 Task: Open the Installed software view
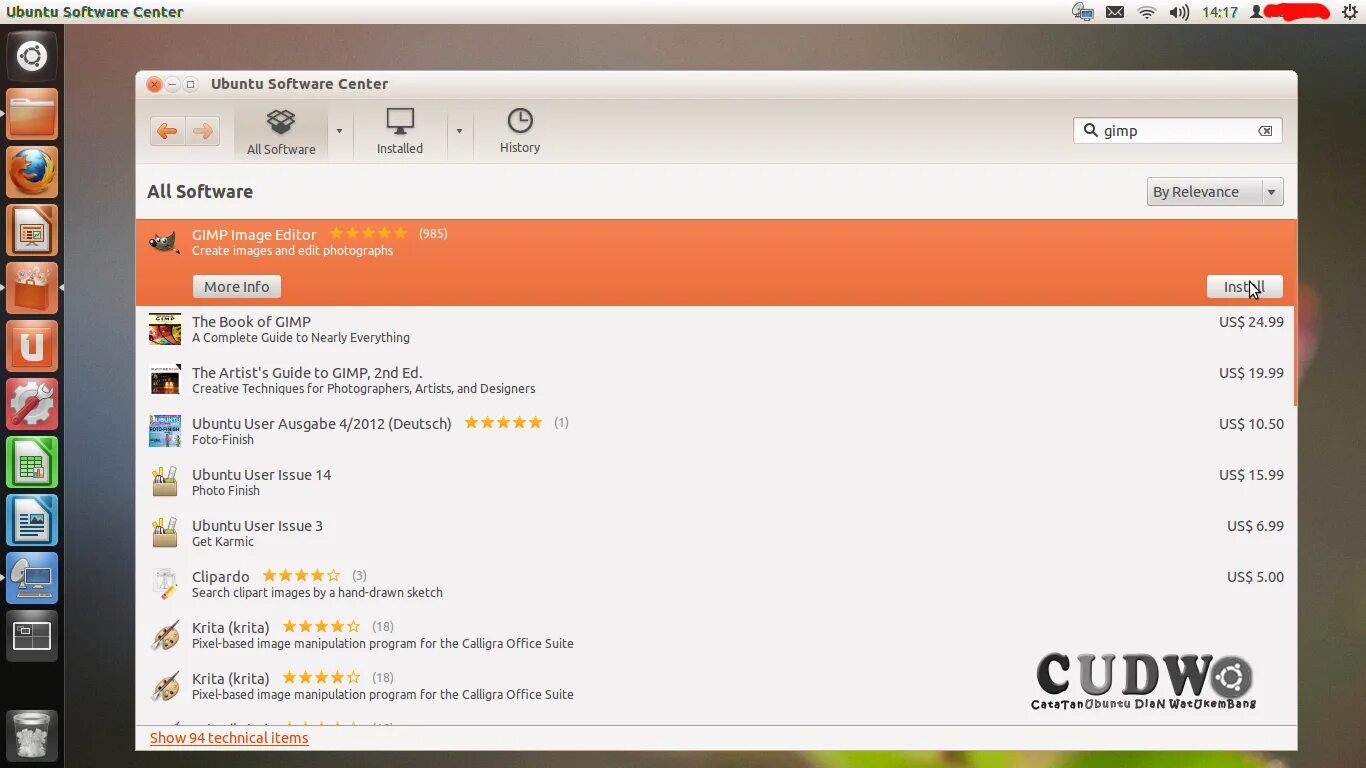[x=400, y=132]
